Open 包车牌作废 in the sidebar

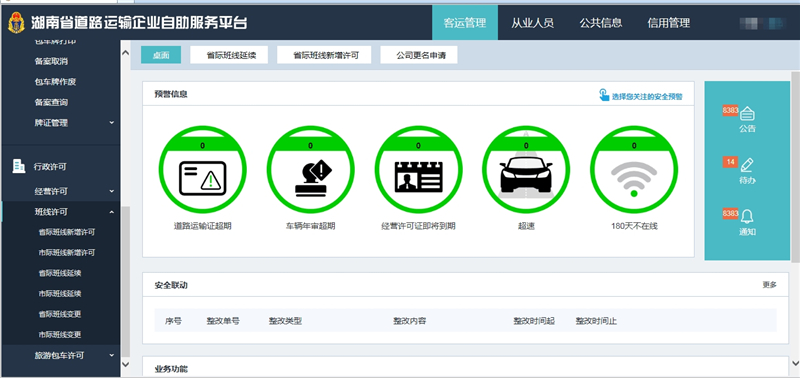(55, 82)
